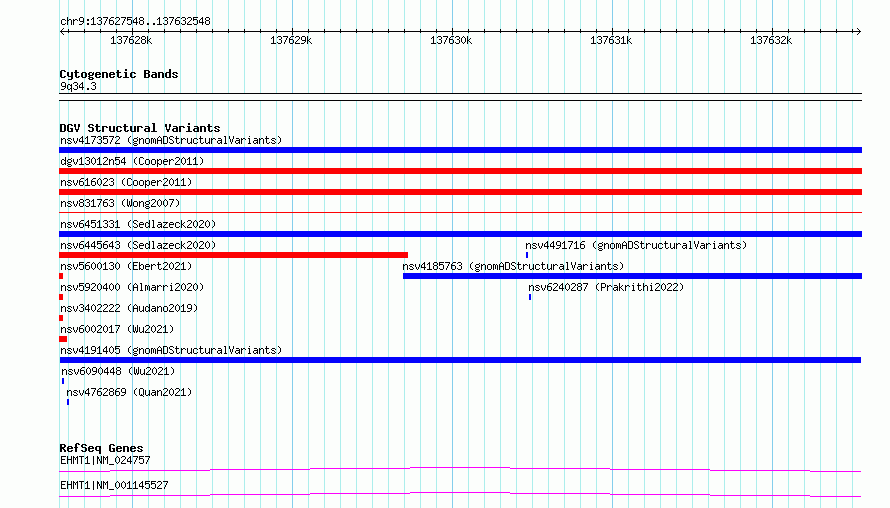Click the right arrow of the ruler
Viewport: 890px width, 508px height.
(x=859, y=31)
